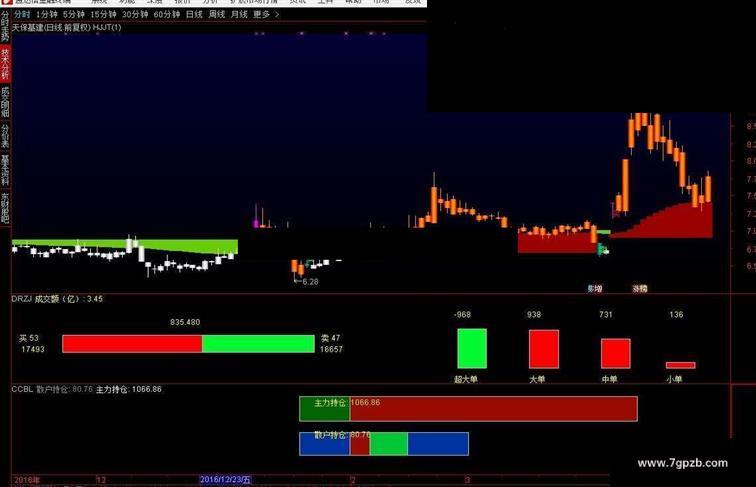
Task: Switch chart to 周线 weekly period
Action: [216, 14]
